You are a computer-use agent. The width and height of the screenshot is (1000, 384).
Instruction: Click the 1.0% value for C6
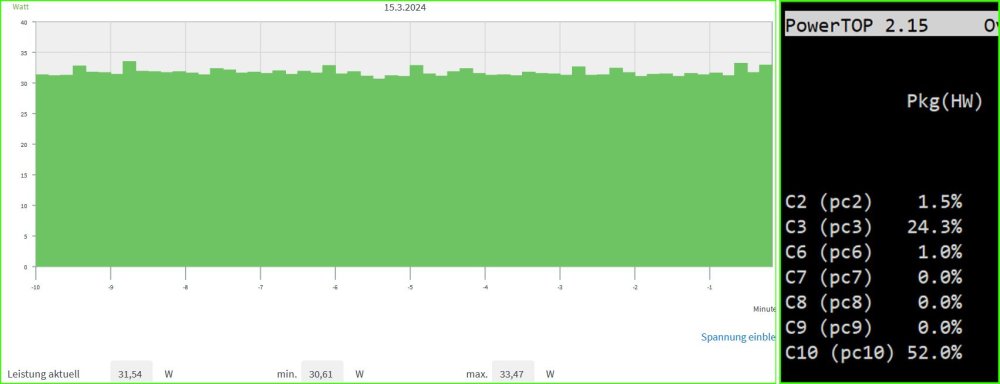point(939,251)
